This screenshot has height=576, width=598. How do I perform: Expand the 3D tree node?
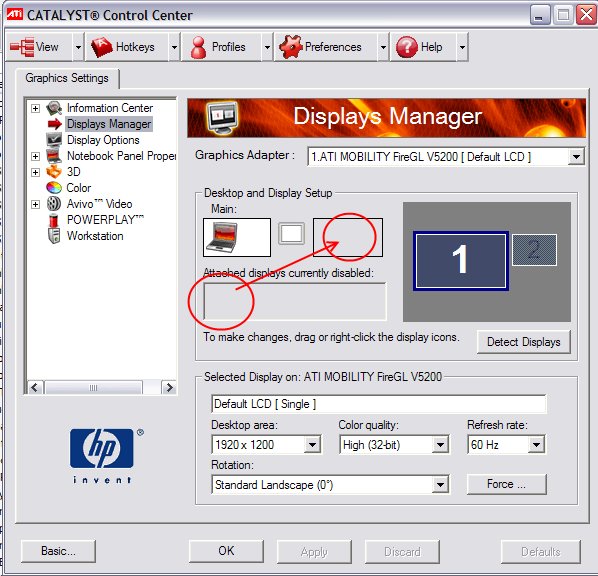pyautogui.click(x=35, y=172)
